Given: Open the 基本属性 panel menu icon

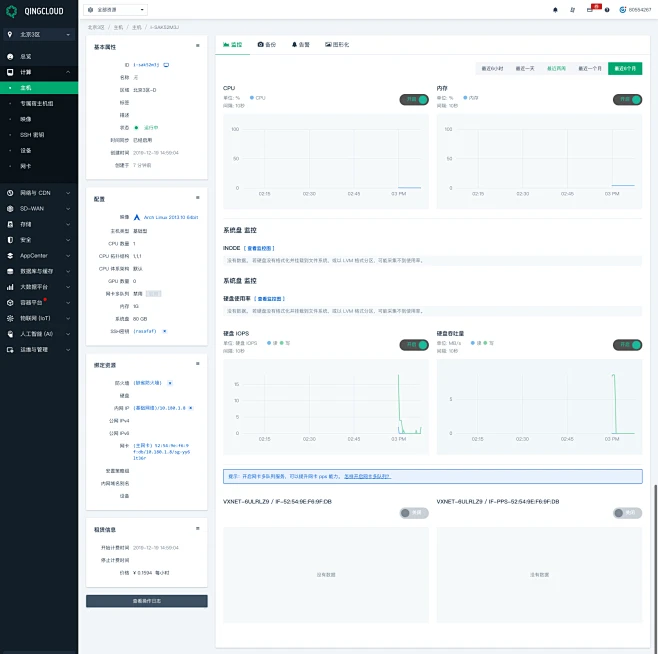Looking at the screenshot, I should (198, 46).
